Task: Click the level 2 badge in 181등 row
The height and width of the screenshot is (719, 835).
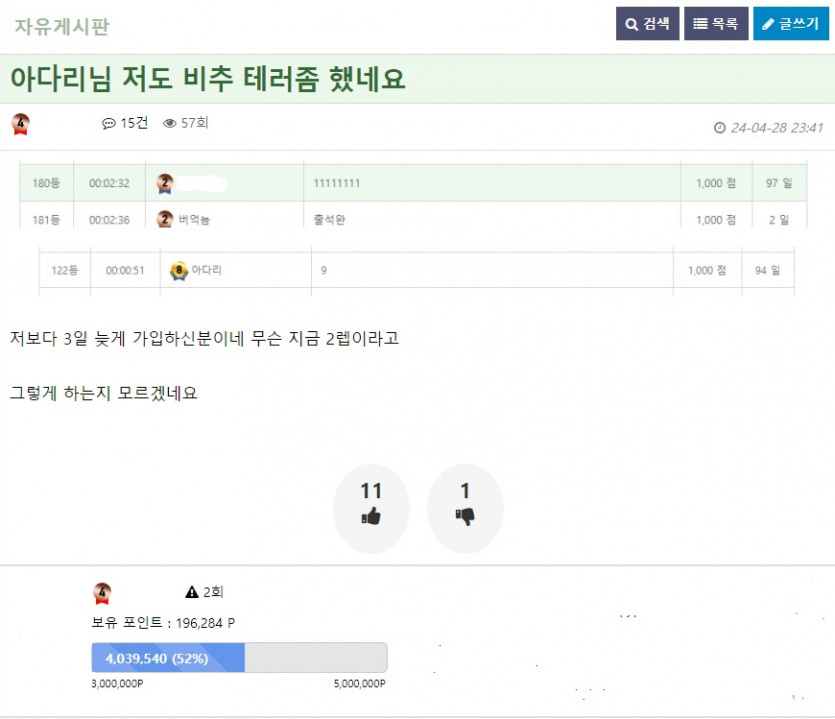Action: pos(165,219)
